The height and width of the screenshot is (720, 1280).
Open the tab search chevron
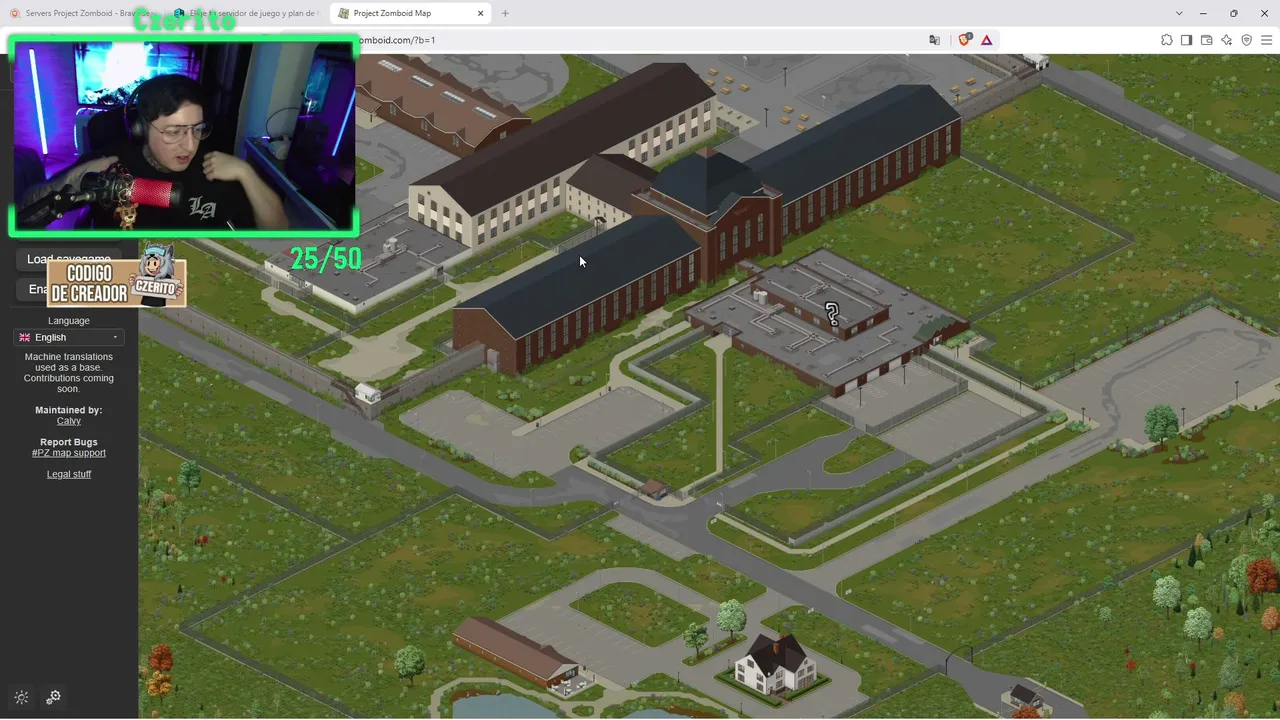[x=1180, y=13]
